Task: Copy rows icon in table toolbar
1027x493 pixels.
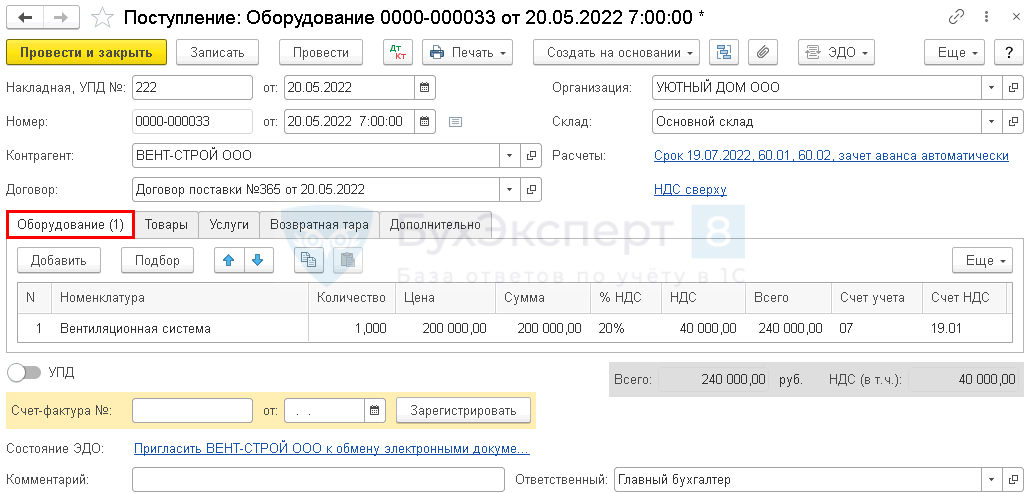Action: pos(309,260)
